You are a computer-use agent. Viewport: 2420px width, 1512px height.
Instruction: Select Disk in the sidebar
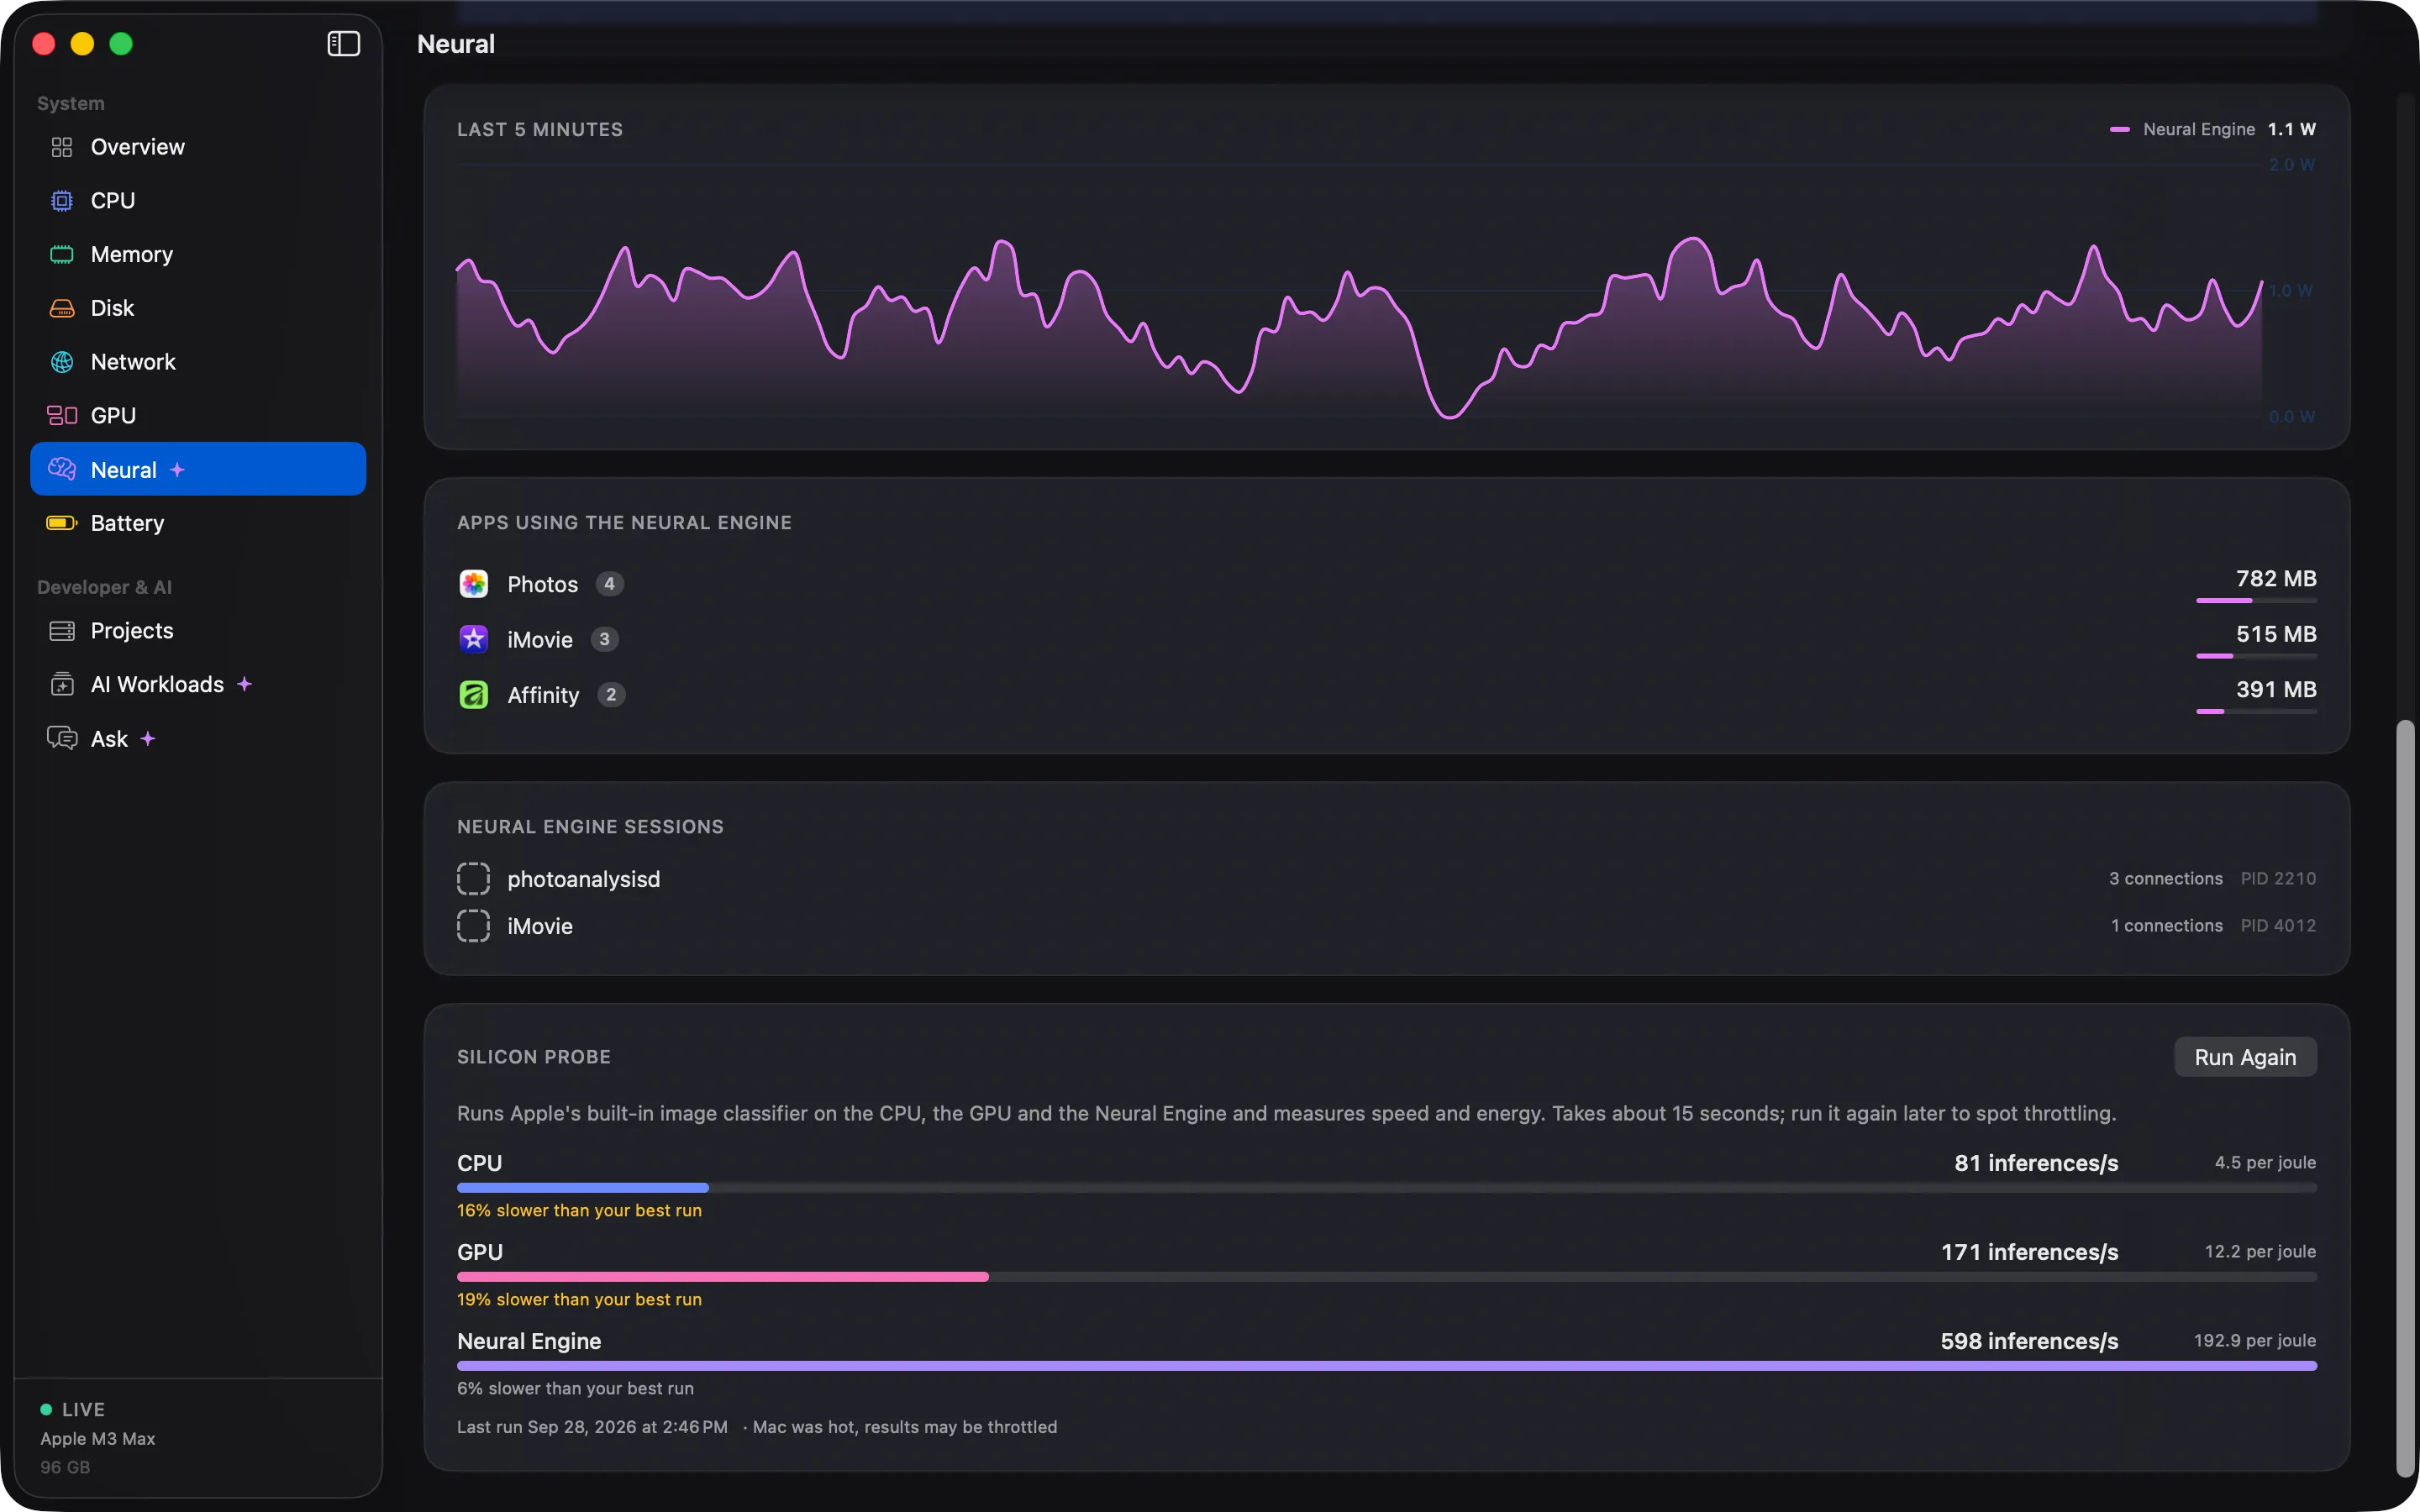coord(198,308)
